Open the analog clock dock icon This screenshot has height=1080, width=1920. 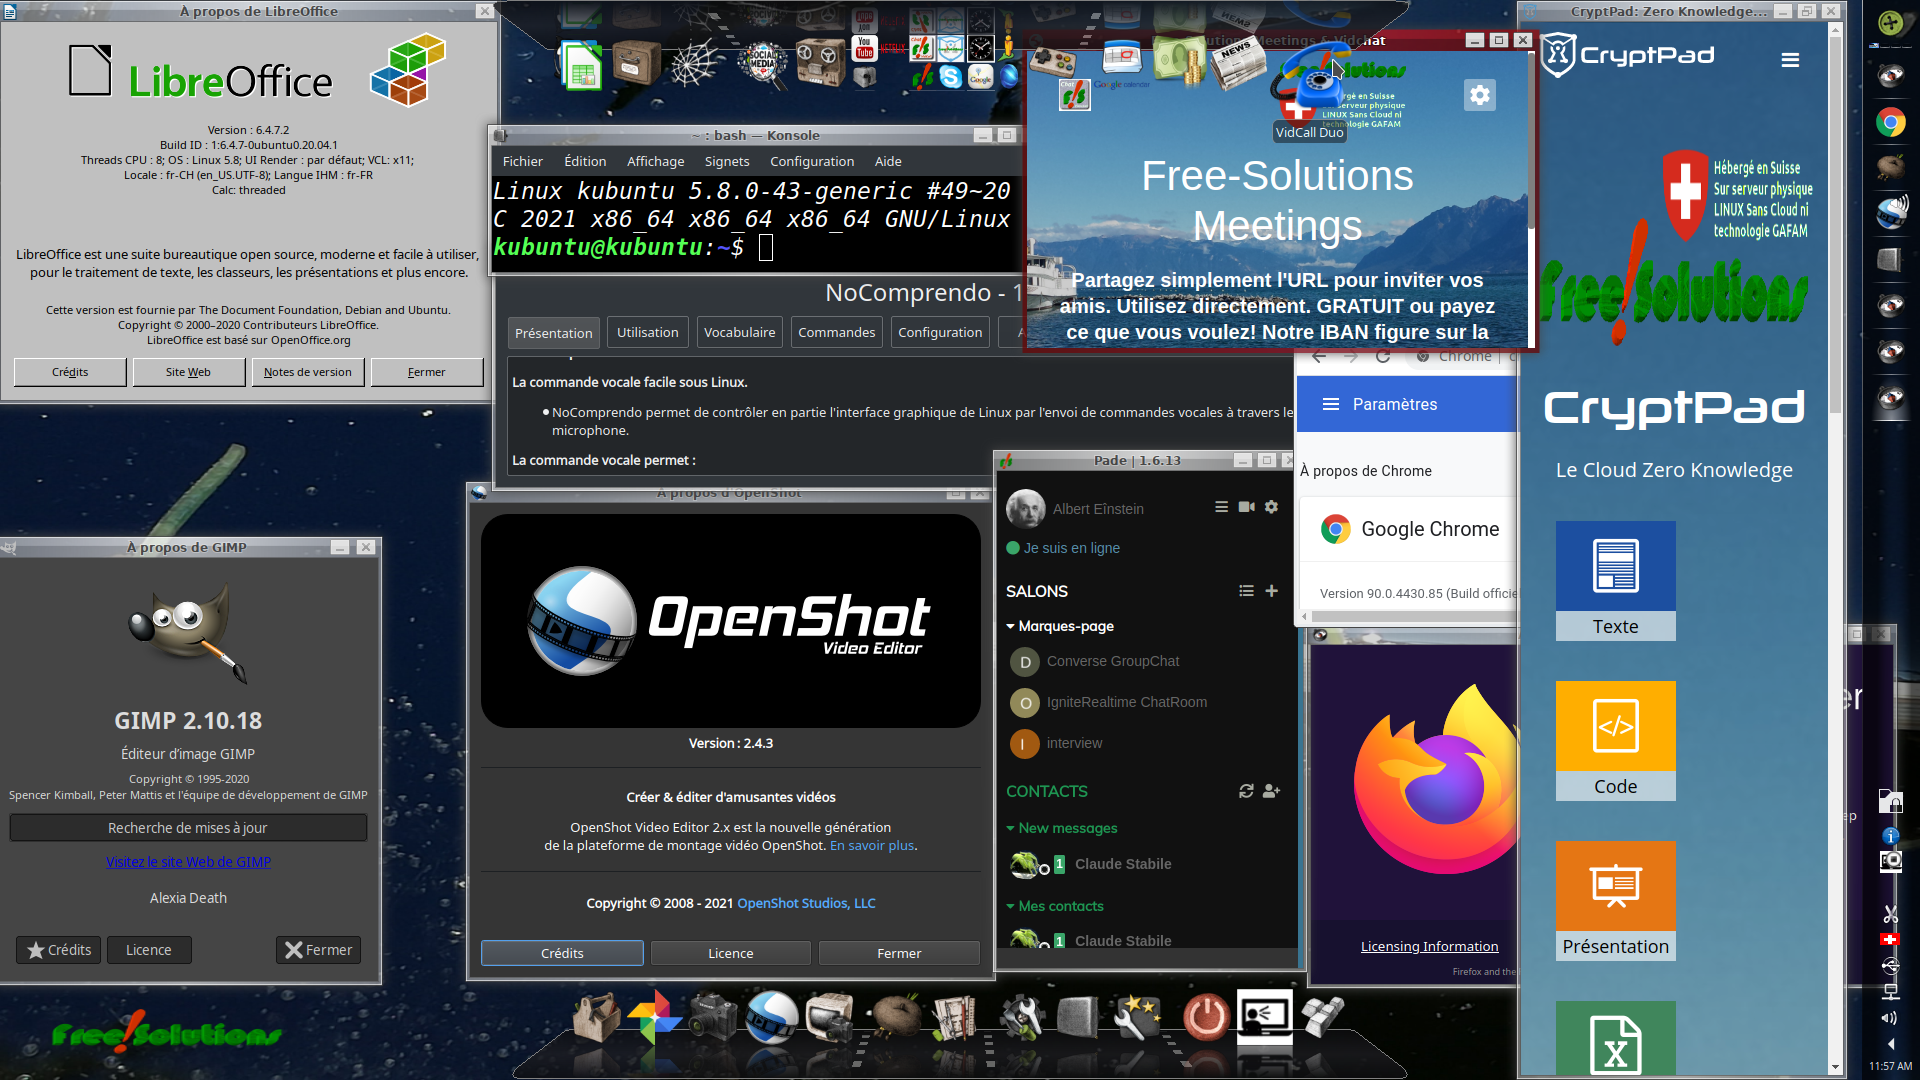pyautogui.click(x=981, y=47)
